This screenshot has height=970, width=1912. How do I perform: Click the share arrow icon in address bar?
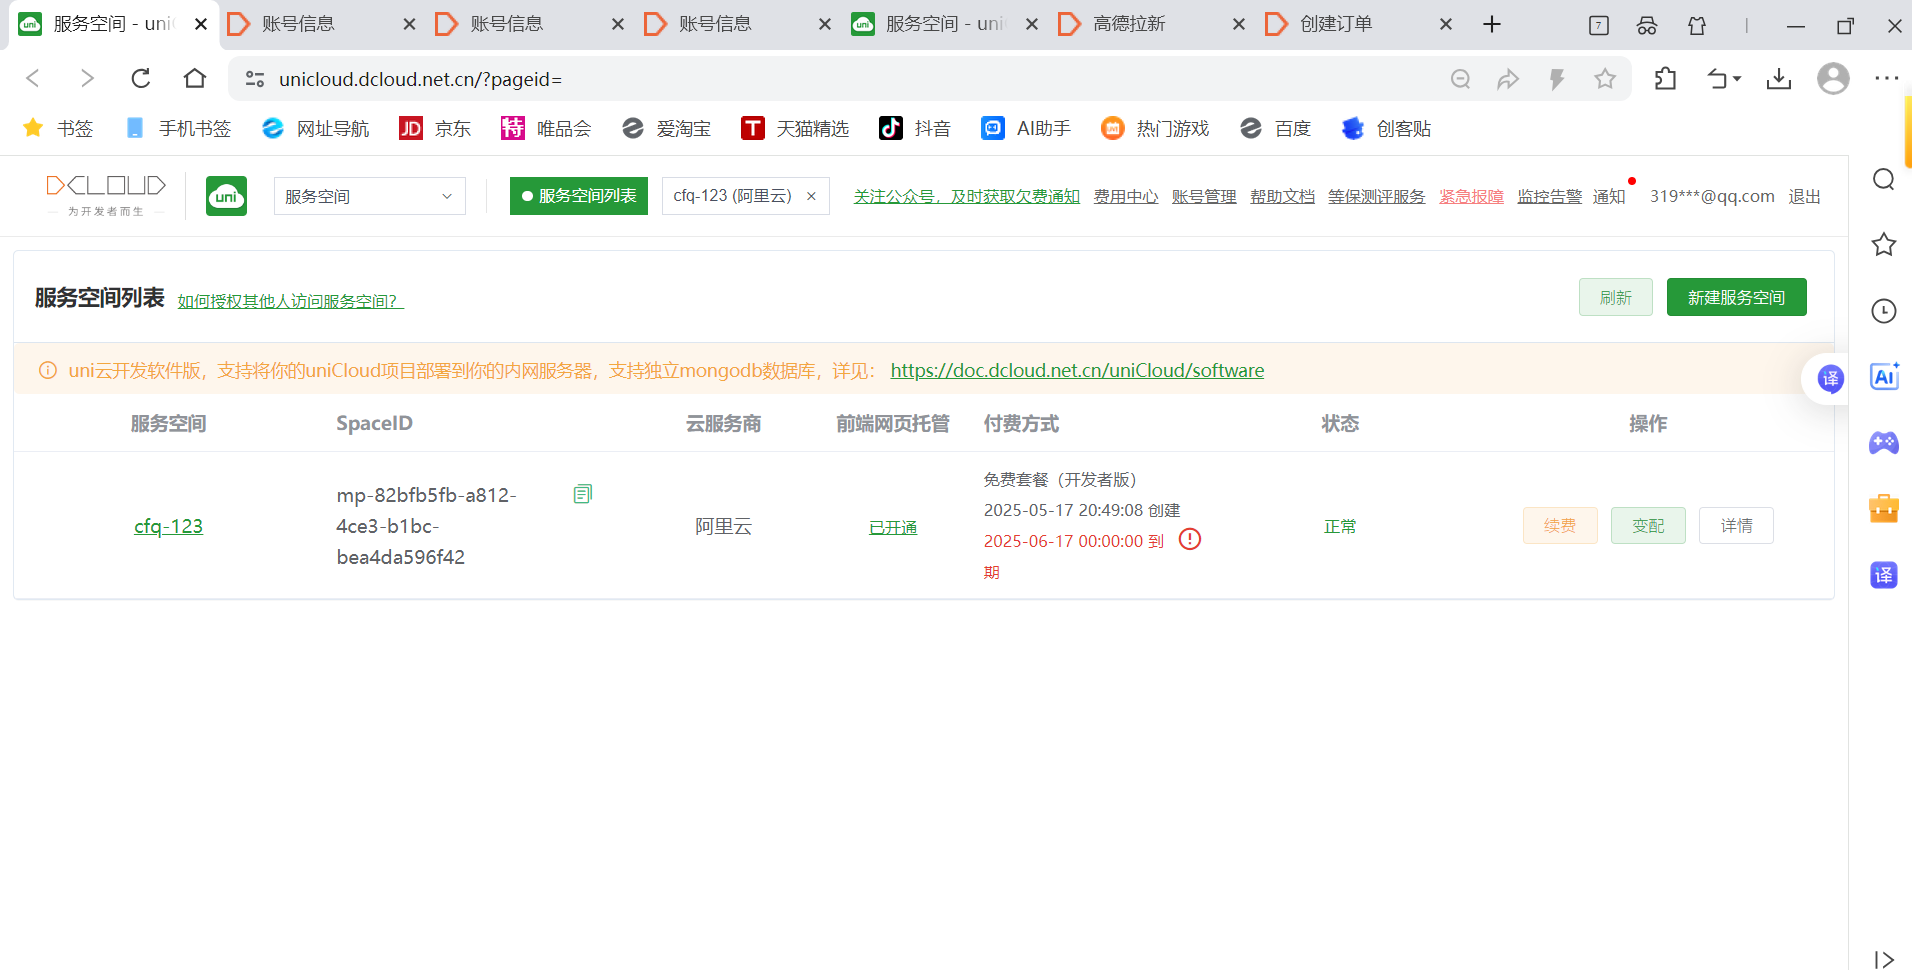coord(1508,79)
